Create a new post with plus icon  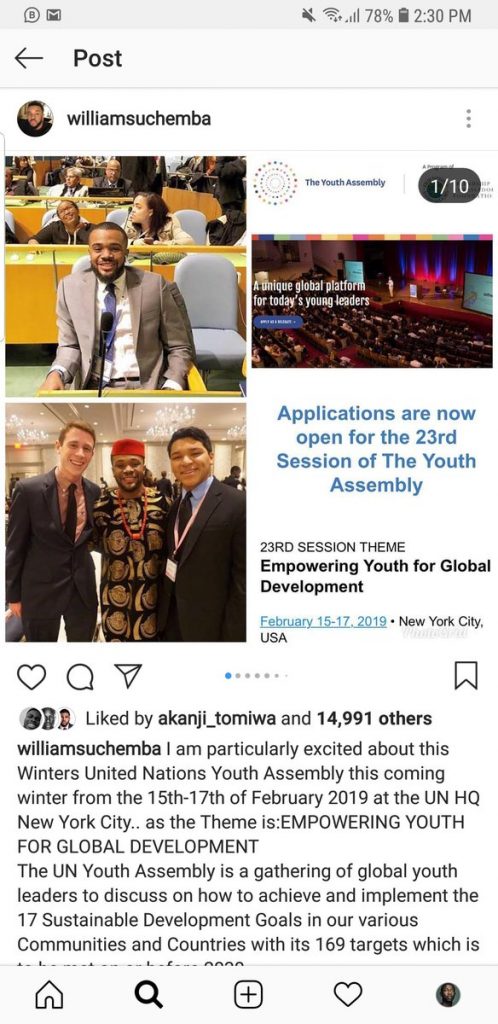click(248, 995)
